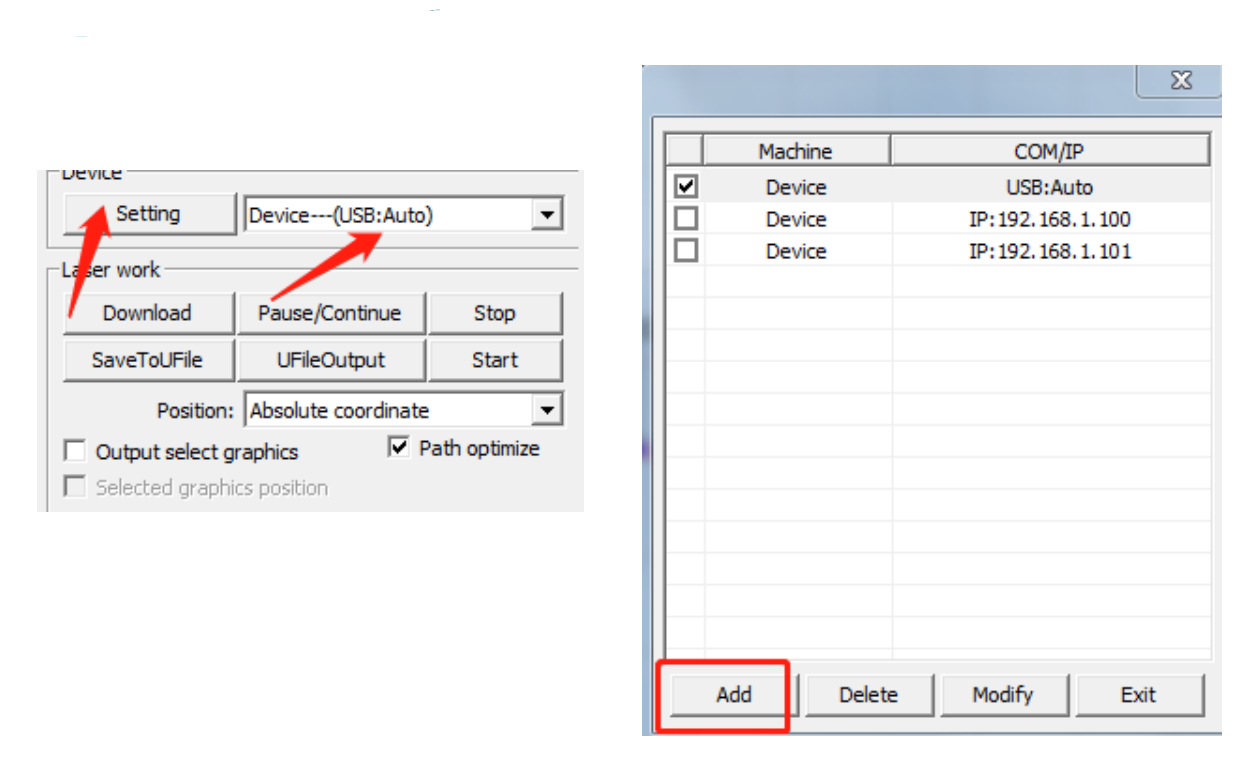This screenshot has width=1251, height=758.
Task: Uncheck the Path optimize checkbox
Action: tap(399, 448)
